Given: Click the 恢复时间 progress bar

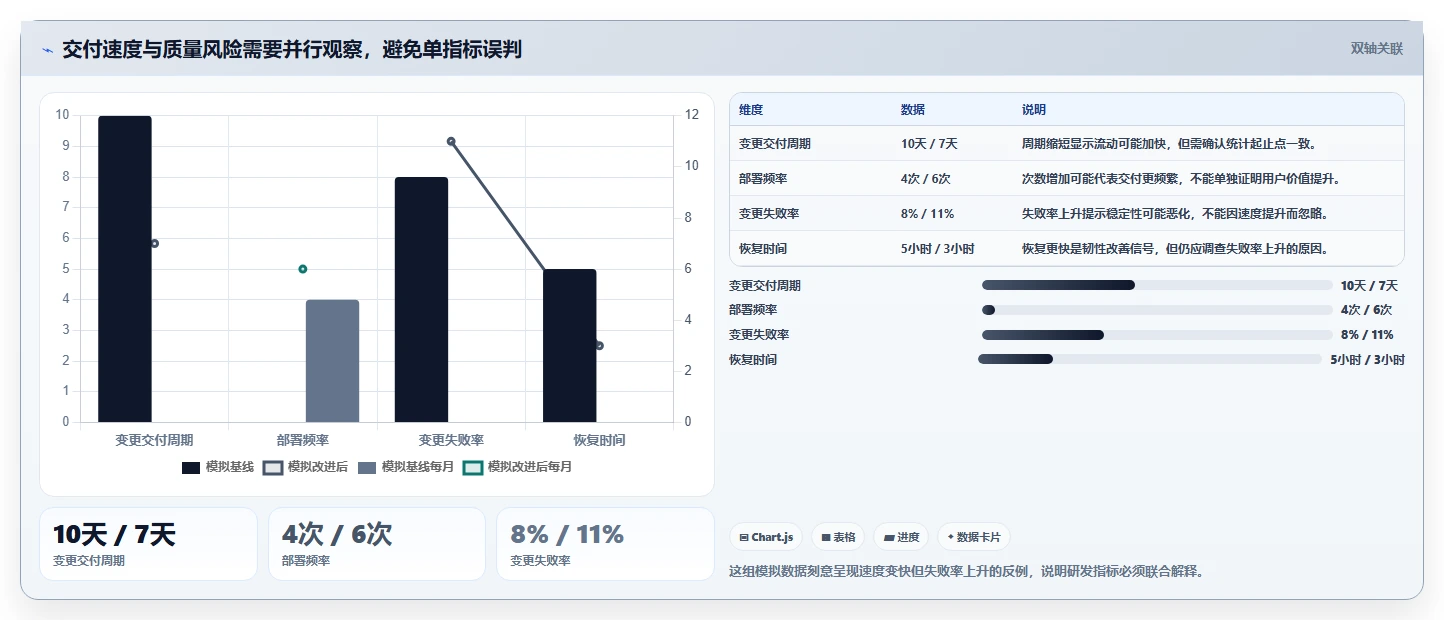Looking at the screenshot, I should [1150, 359].
